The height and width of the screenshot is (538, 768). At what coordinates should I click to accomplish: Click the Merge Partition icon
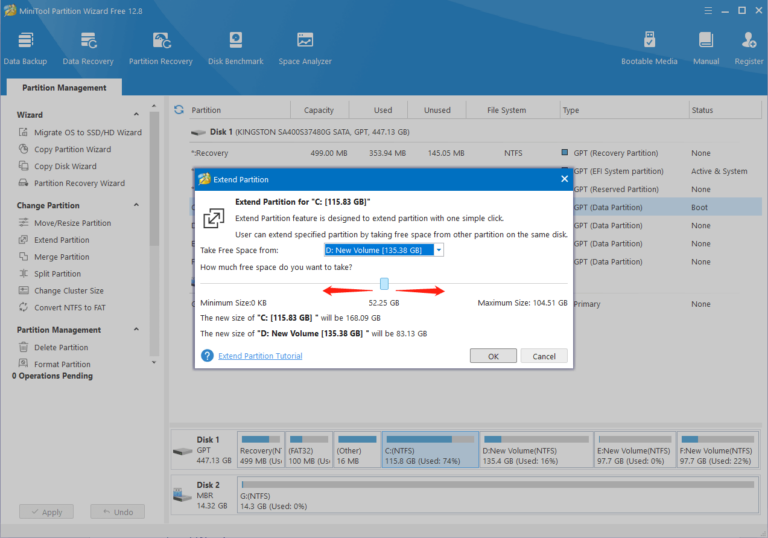tap(23, 256)
